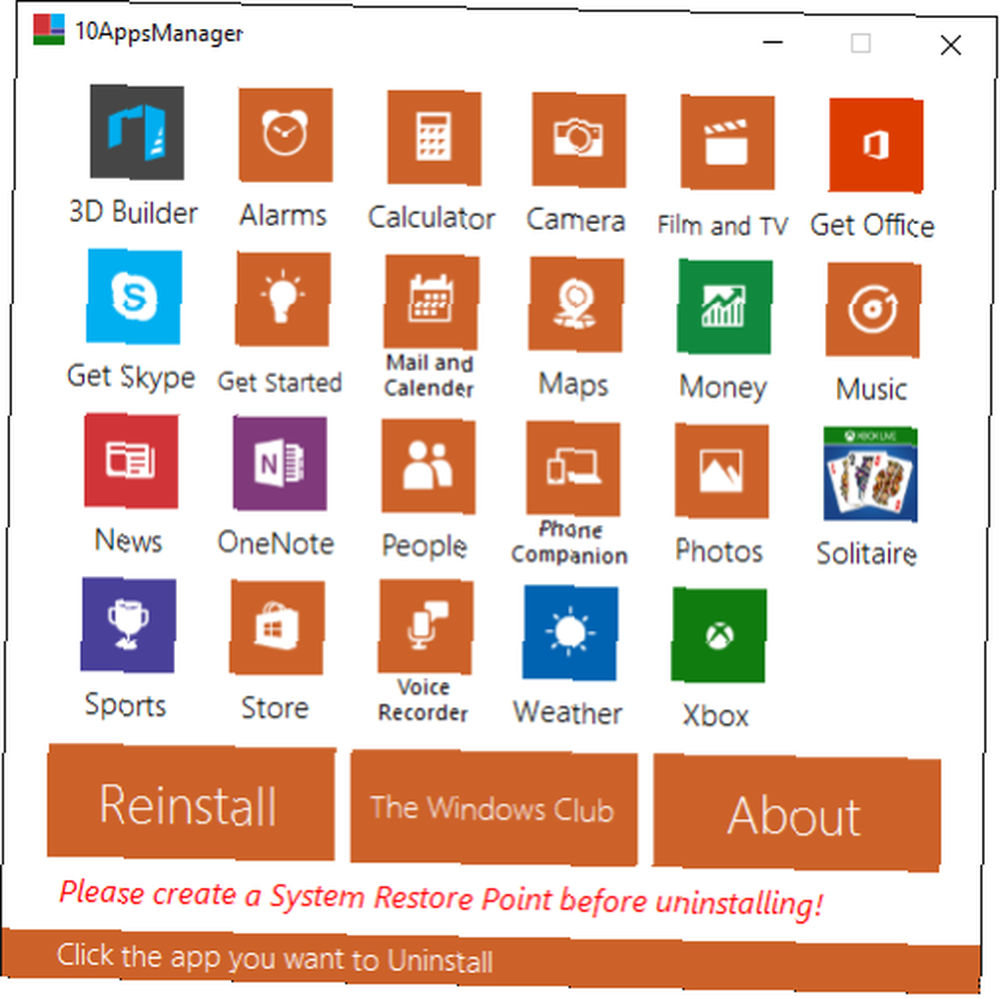Choose the Film and TV clapperboard icon
This screenshot has height=998, width=1000.
pyautogui.click(x=727, y=143)
